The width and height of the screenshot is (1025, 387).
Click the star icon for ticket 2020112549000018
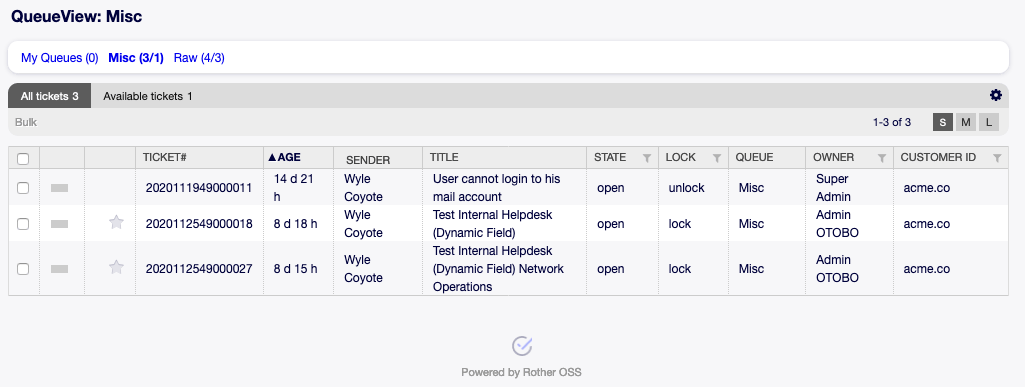click(116, 223)
